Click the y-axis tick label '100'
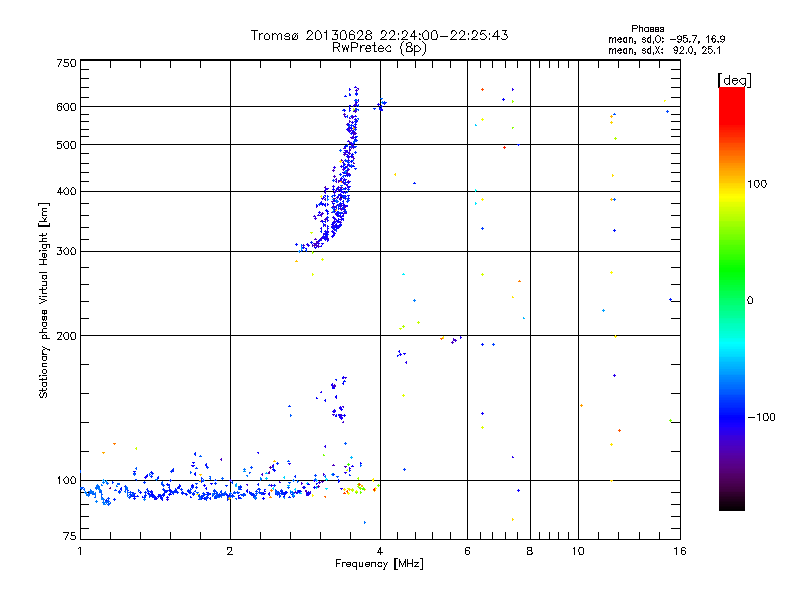This screenshot has height=600, width=800. (x=67, y=480)
